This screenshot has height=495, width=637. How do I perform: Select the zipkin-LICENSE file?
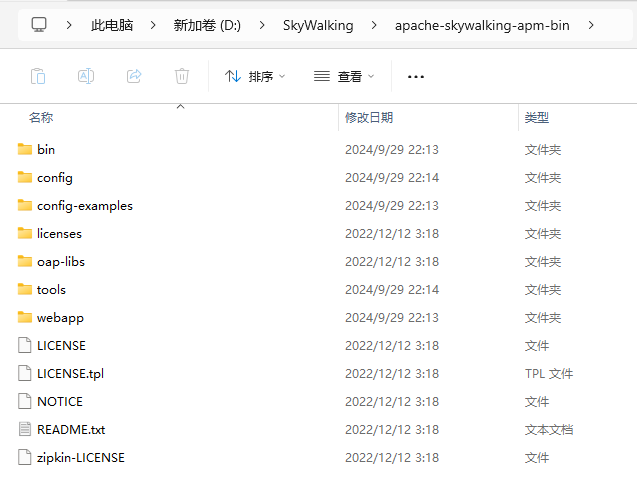click(x=80, y=458)
